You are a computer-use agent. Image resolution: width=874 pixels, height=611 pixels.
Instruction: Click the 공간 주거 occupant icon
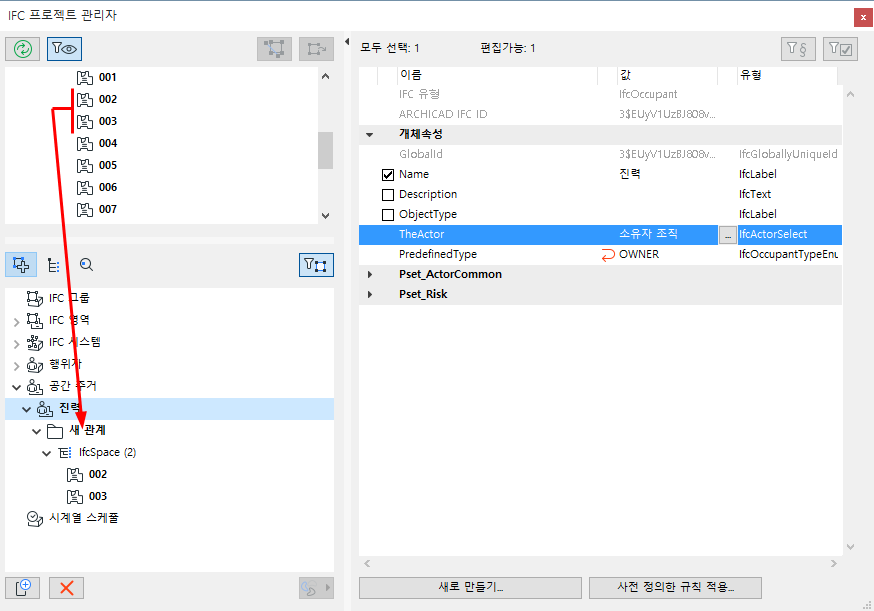tap(35, 386)
